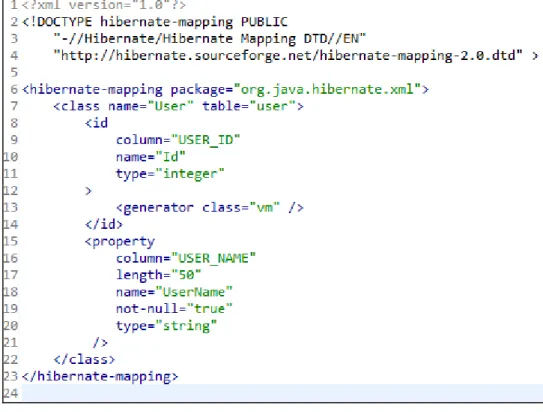Click the name="UserName" attribute
Screen dimensions: 543x412
coord(174,292)
